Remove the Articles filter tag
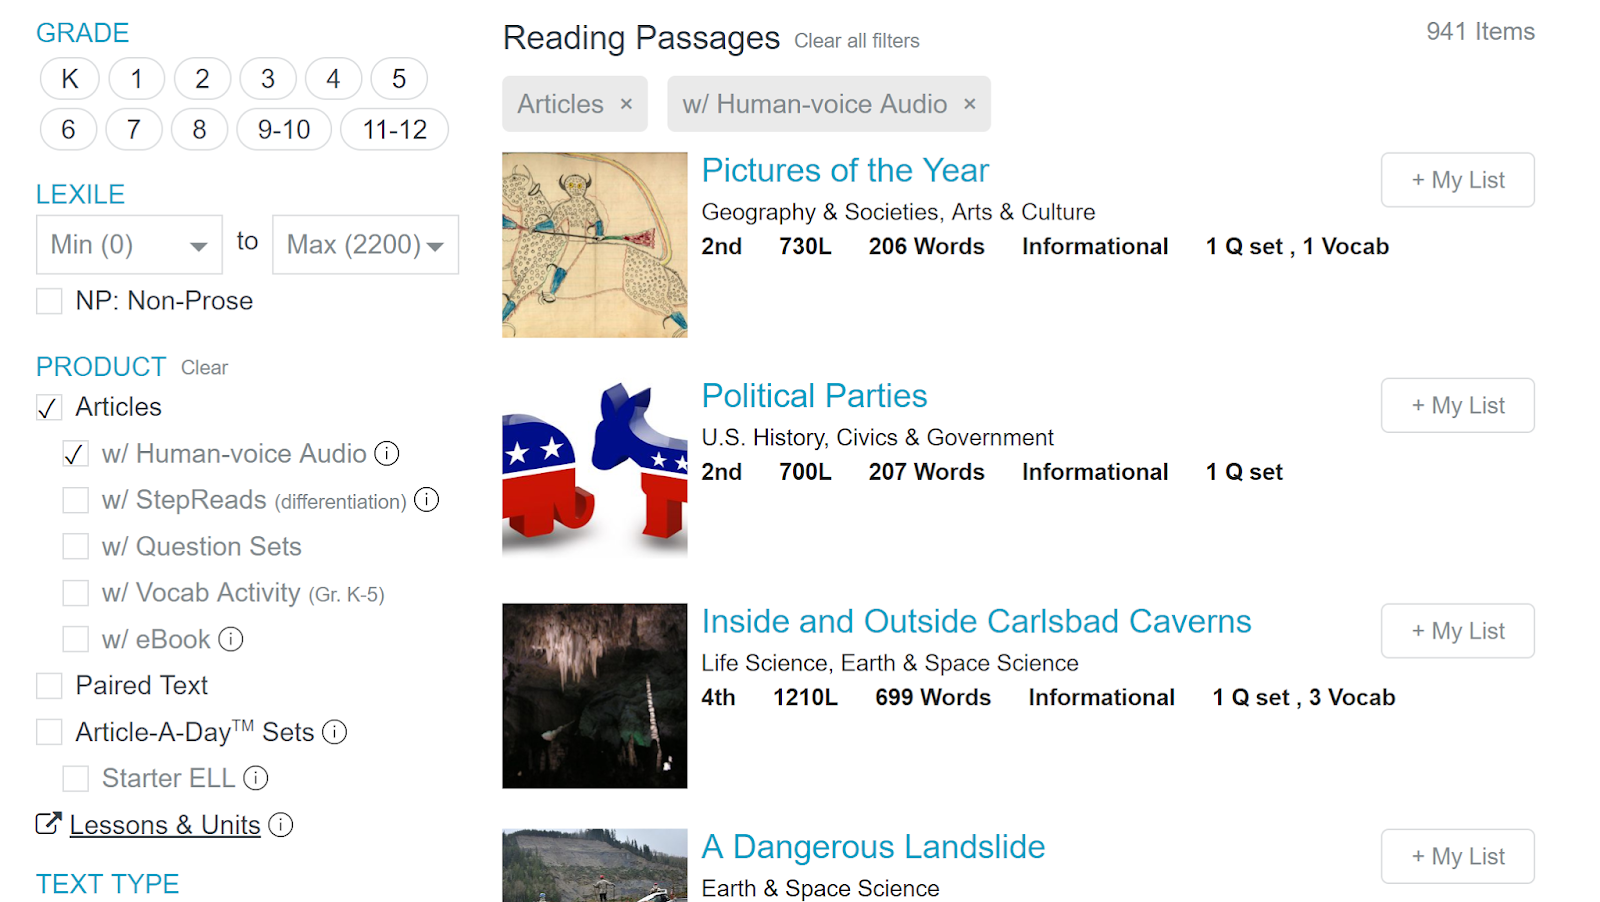Screen dimensions: 1600x902 coord(626,104)
